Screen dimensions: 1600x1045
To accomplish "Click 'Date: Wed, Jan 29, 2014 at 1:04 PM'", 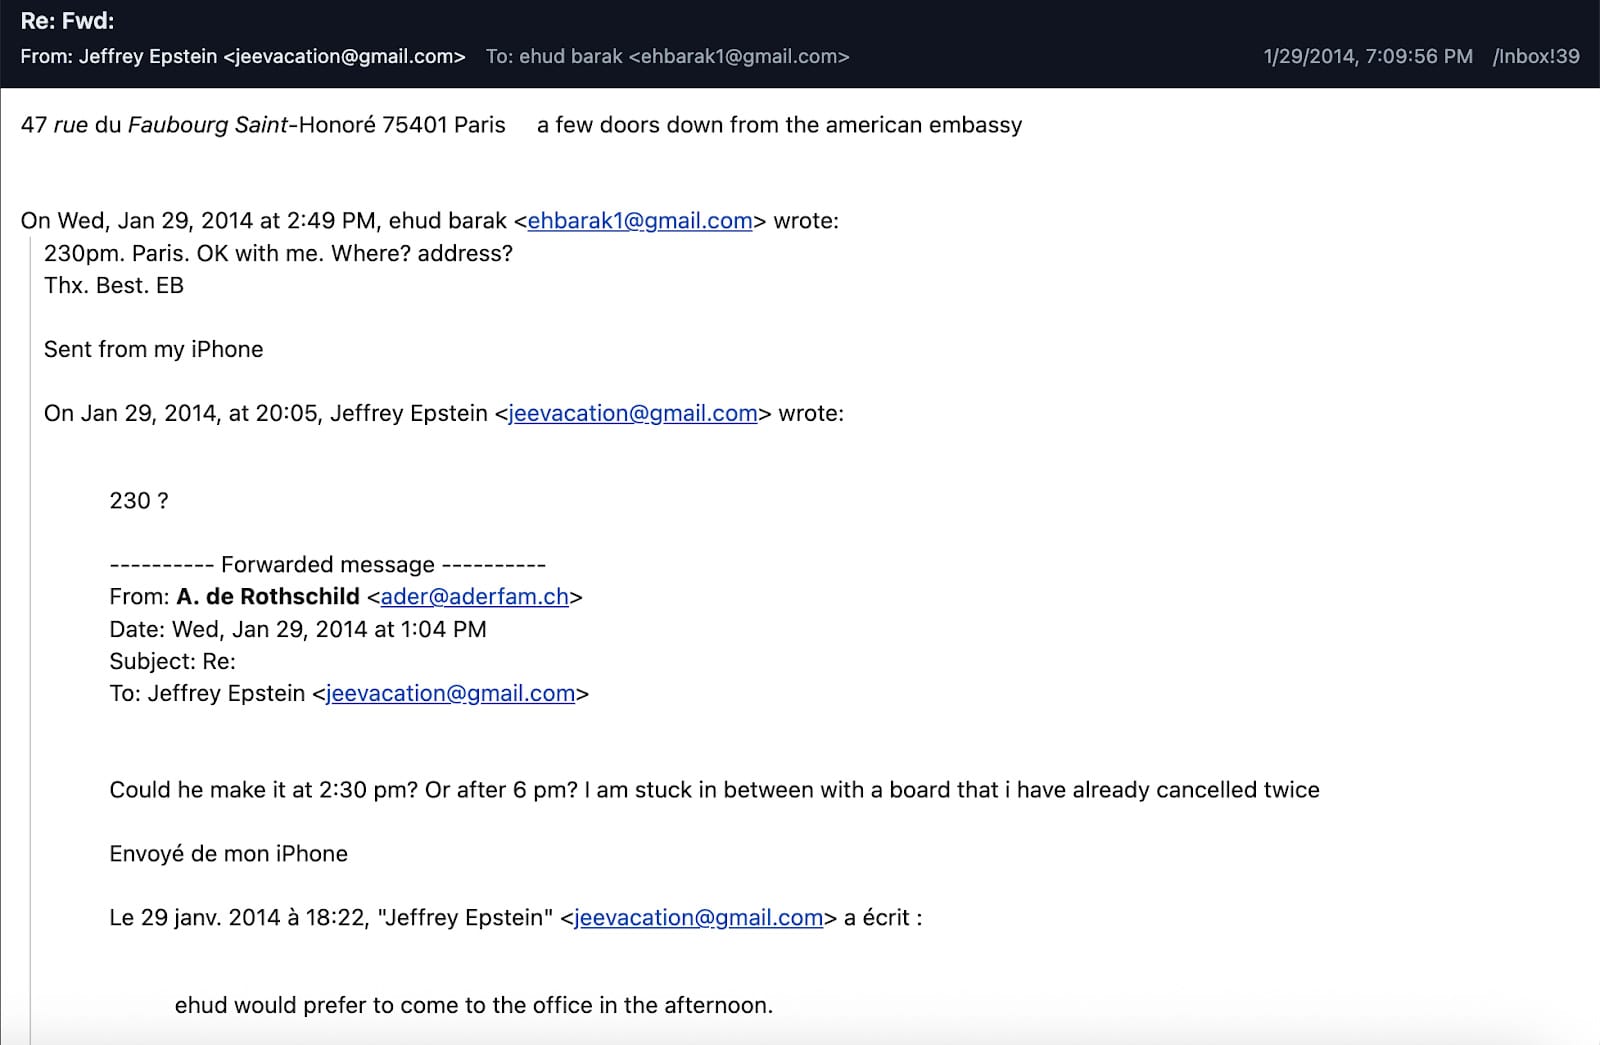I will point(298,630).
